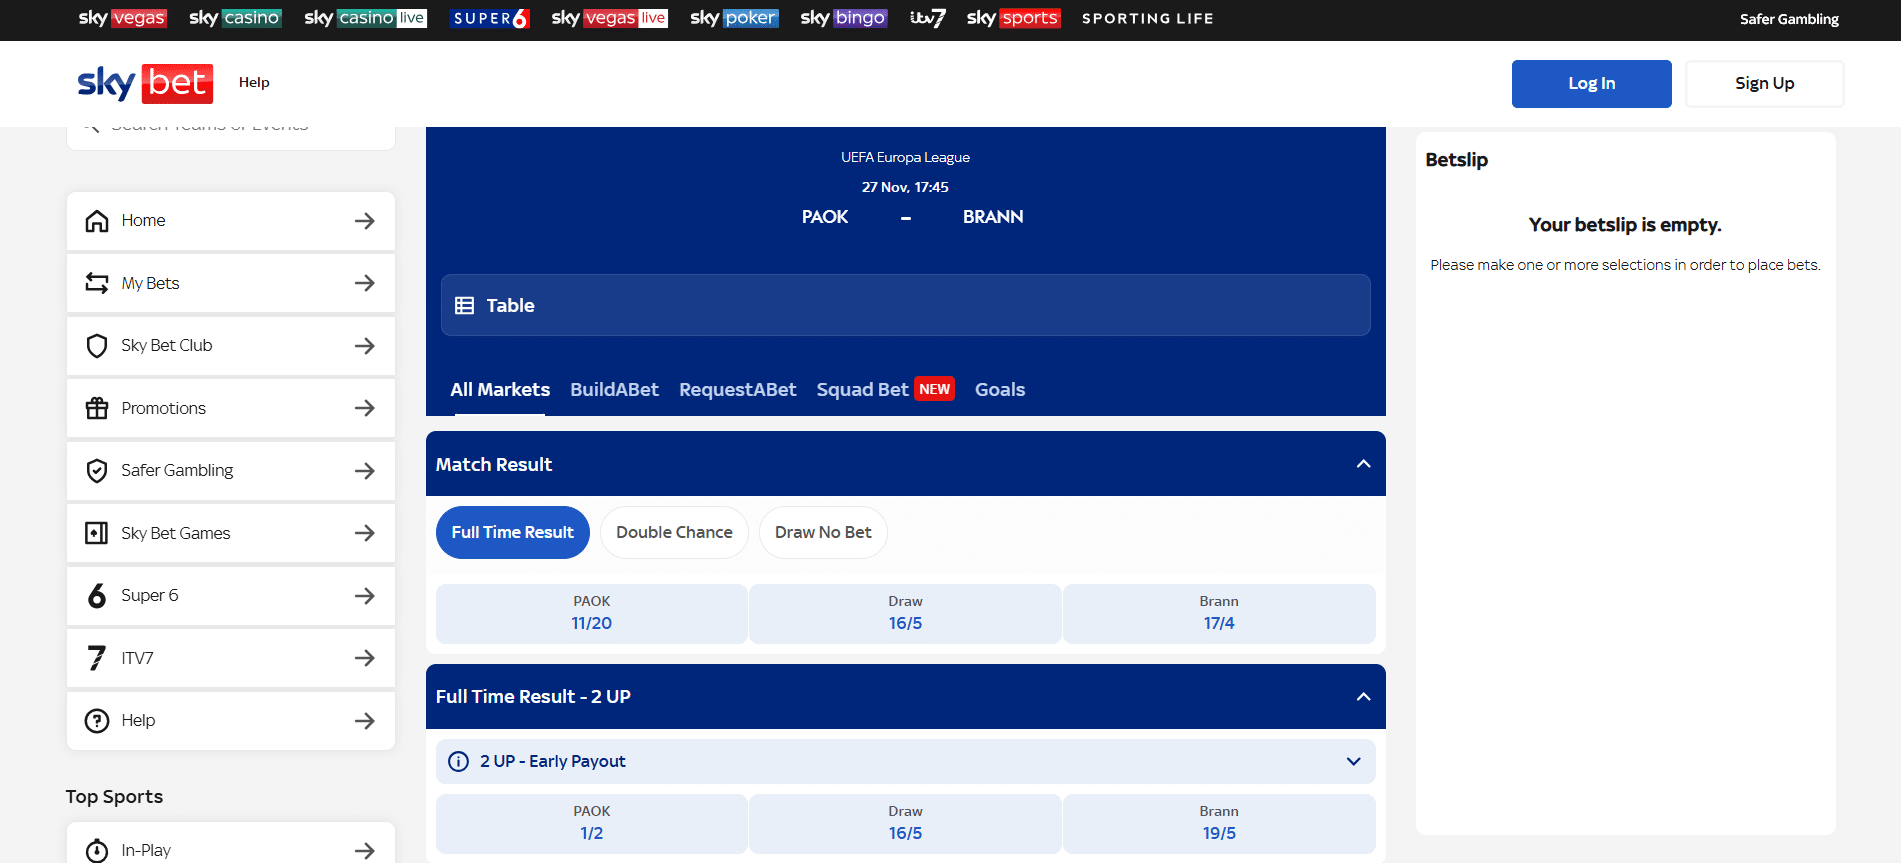Click the ITV7 sidebar icon
Viewport: 1901px width, 863px height.
97,658
